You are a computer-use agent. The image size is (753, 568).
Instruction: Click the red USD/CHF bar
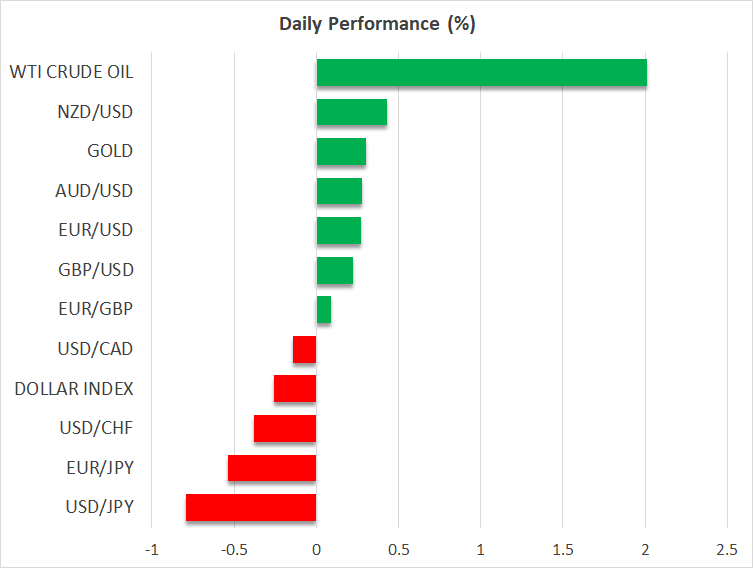(285, 429)
